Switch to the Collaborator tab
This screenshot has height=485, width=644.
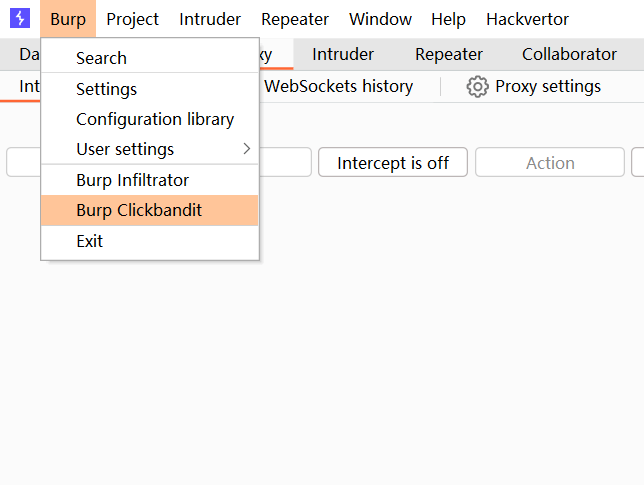(x=569, y=54)
